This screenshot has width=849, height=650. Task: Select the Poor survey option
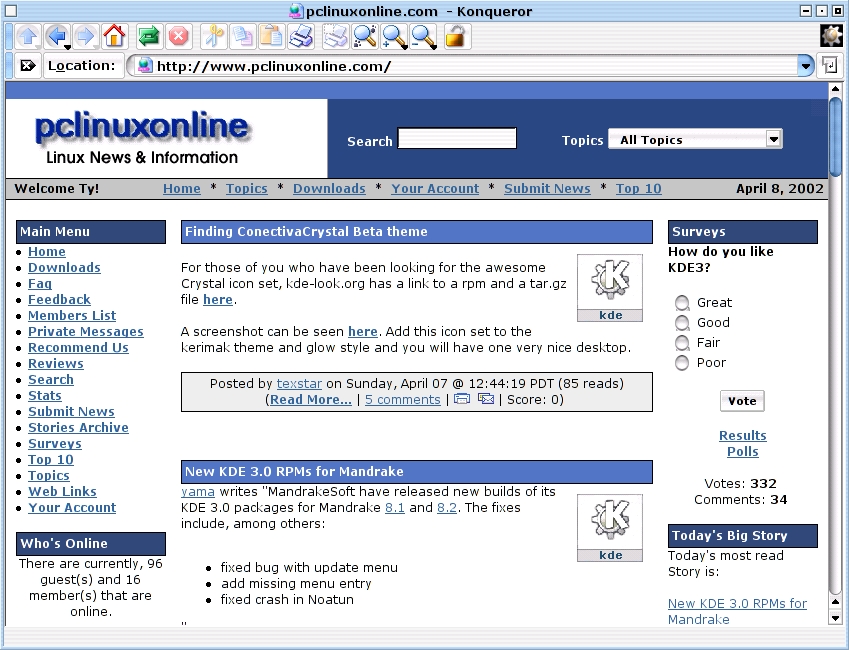tap(682, 363)
